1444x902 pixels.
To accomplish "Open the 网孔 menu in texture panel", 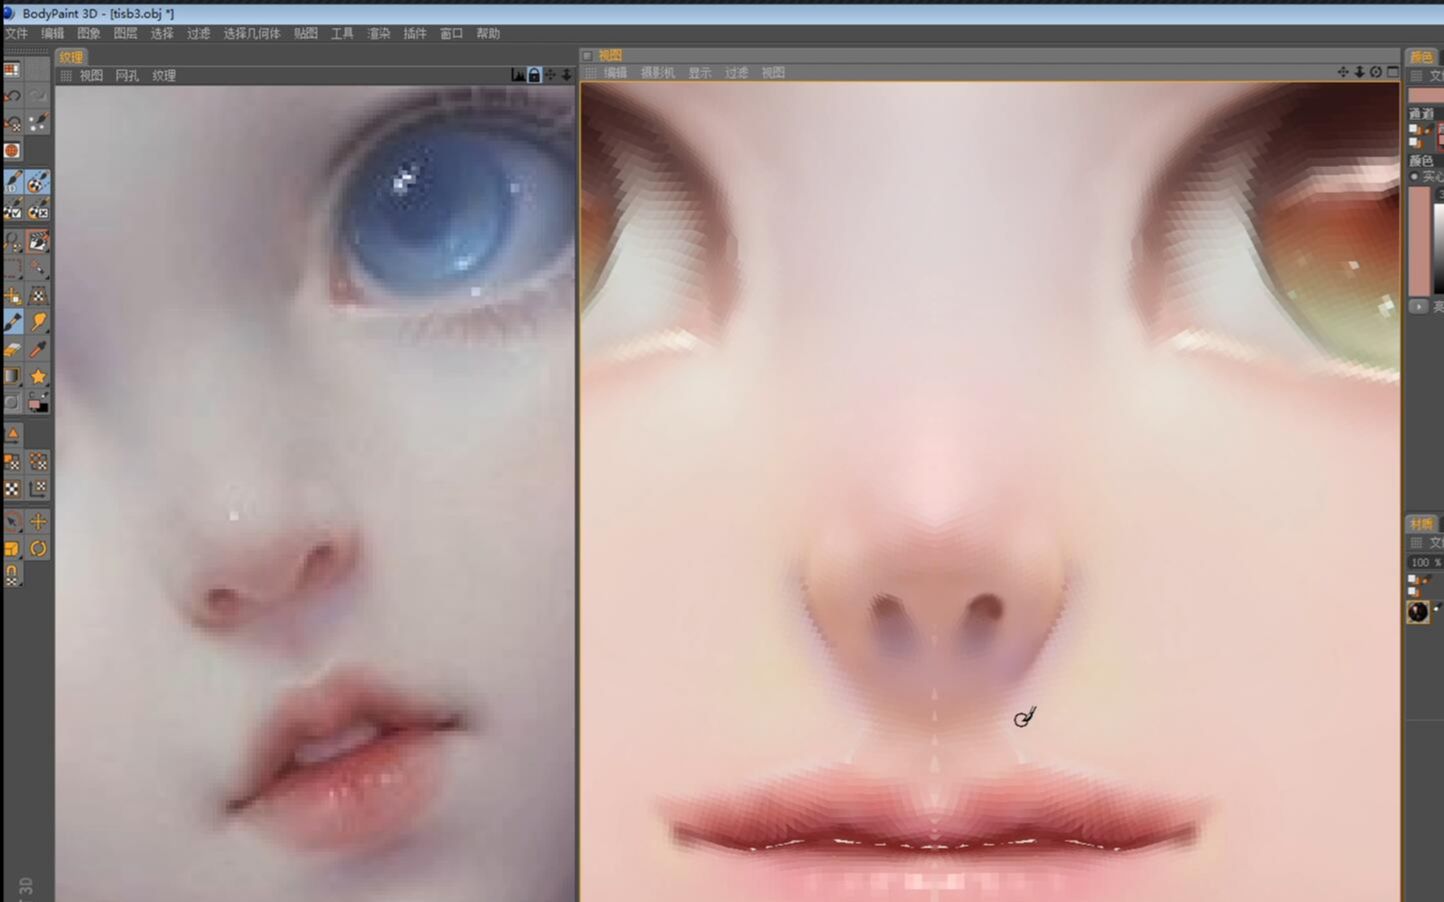I will point(127,76).
